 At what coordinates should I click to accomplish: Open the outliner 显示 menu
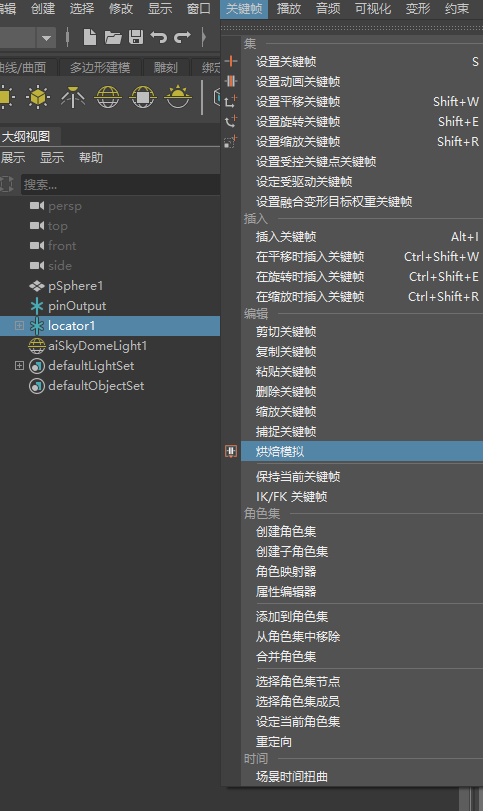coord(52,158)
